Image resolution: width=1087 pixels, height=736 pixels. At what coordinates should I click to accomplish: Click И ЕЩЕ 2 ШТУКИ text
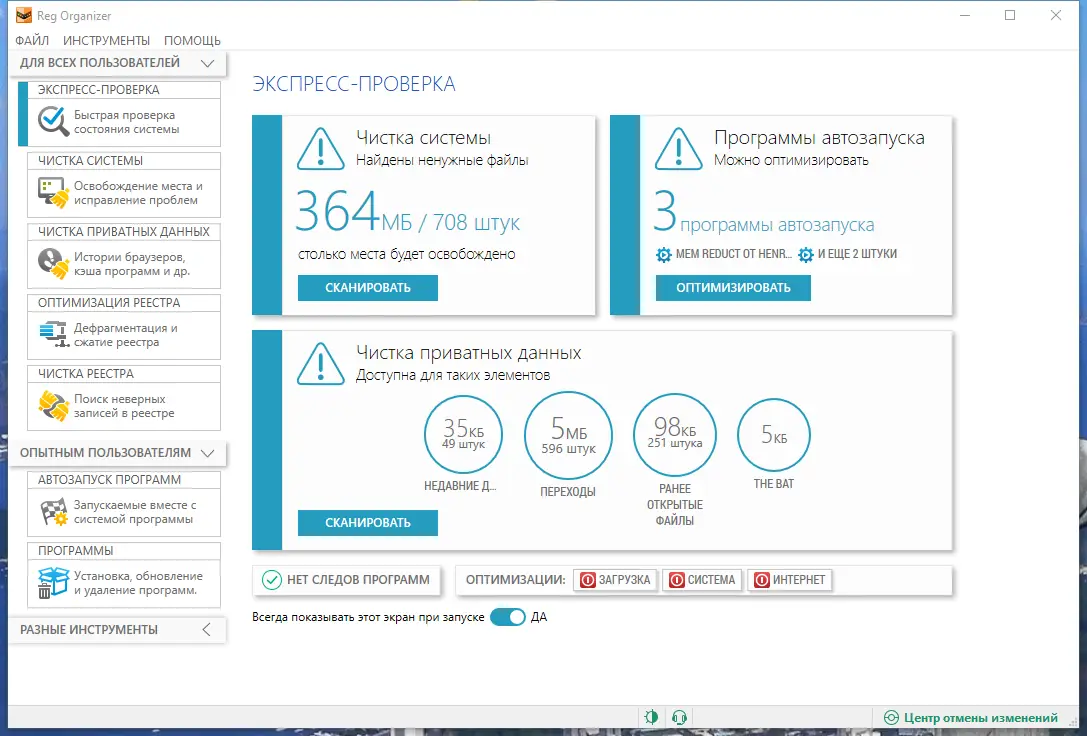(858, 254)
